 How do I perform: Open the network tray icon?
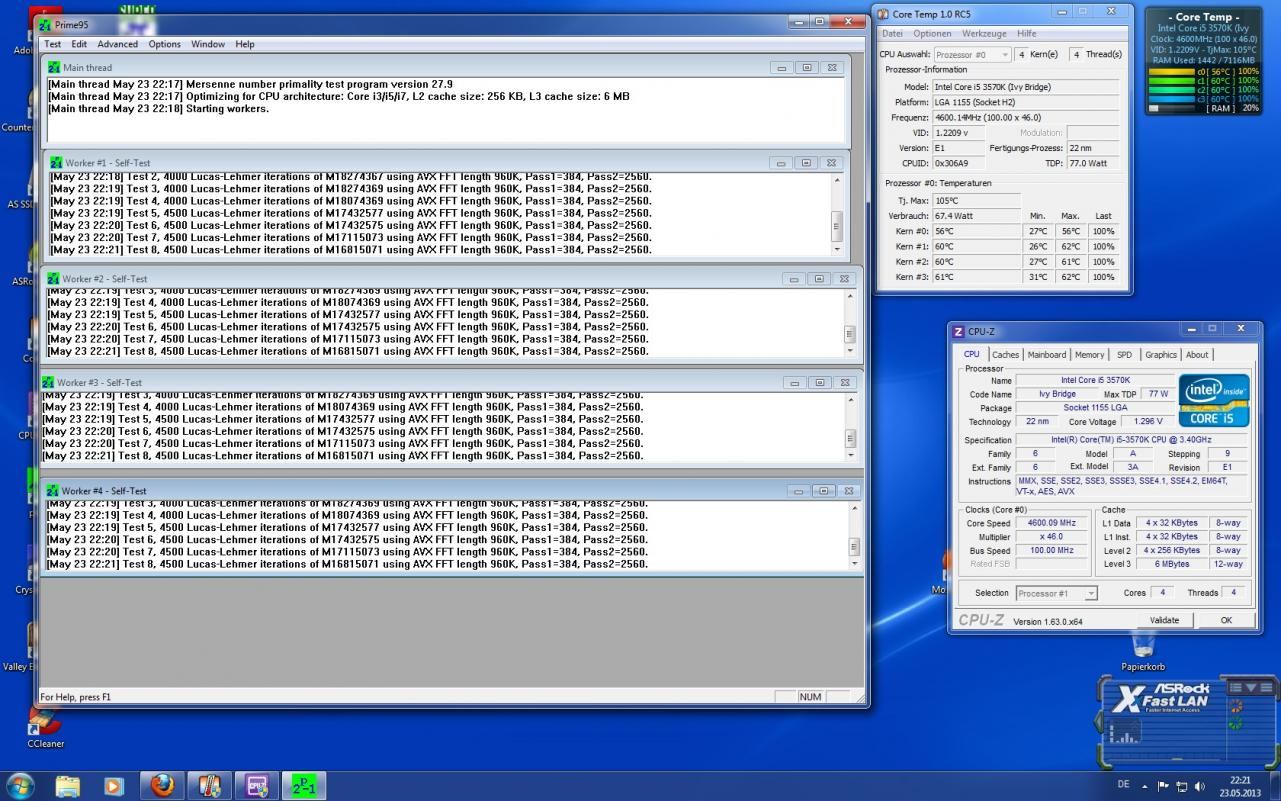[1181, 786]
